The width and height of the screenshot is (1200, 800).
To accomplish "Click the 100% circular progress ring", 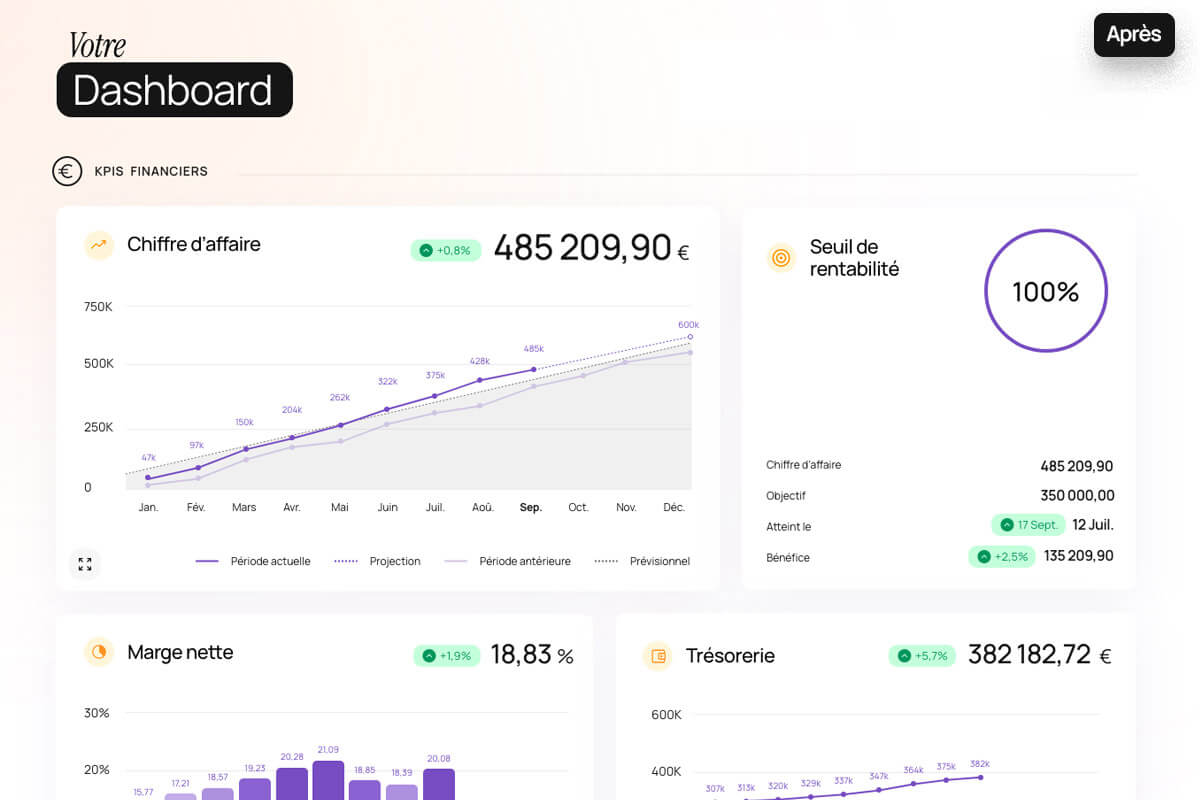I will coord(1045,291).
